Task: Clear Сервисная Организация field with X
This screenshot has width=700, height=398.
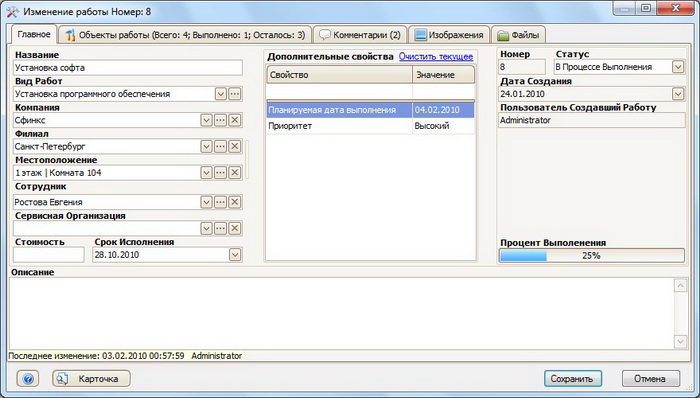Action: click(235, 228)
